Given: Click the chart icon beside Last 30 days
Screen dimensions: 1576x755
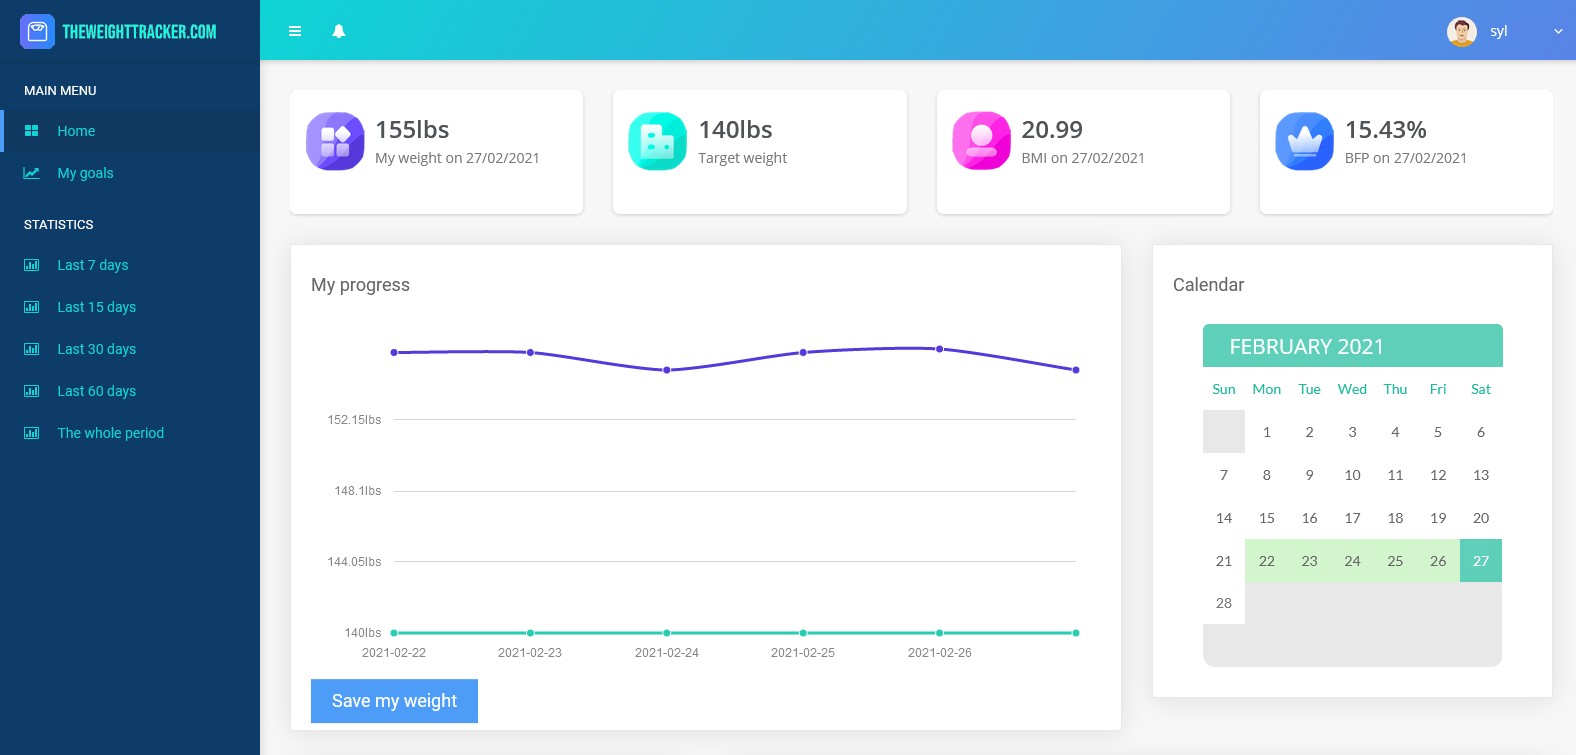Looking at the screenshot, I should [32, 349].
